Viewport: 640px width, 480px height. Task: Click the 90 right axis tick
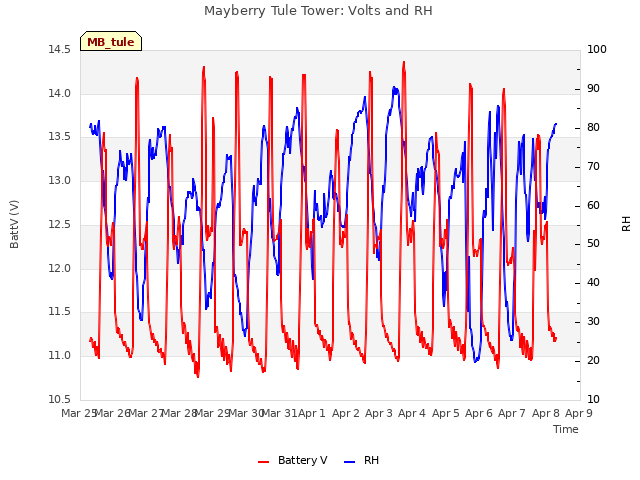pos(593,89)
